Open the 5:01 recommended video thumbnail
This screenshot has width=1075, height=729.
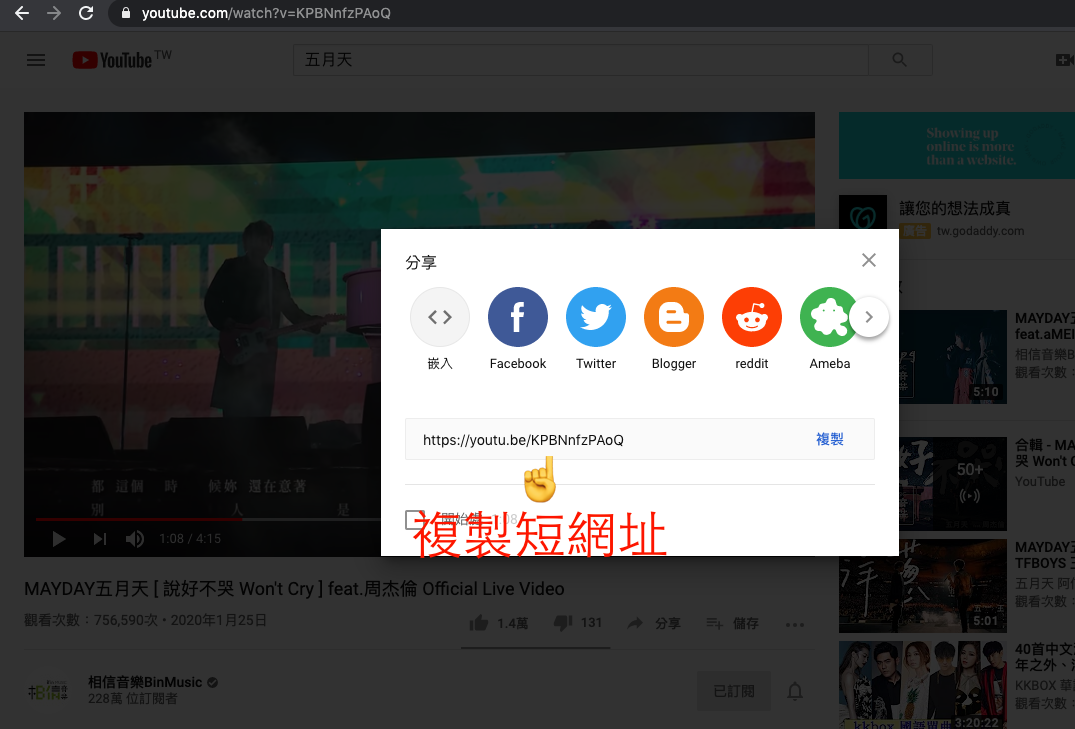point(923,586)
